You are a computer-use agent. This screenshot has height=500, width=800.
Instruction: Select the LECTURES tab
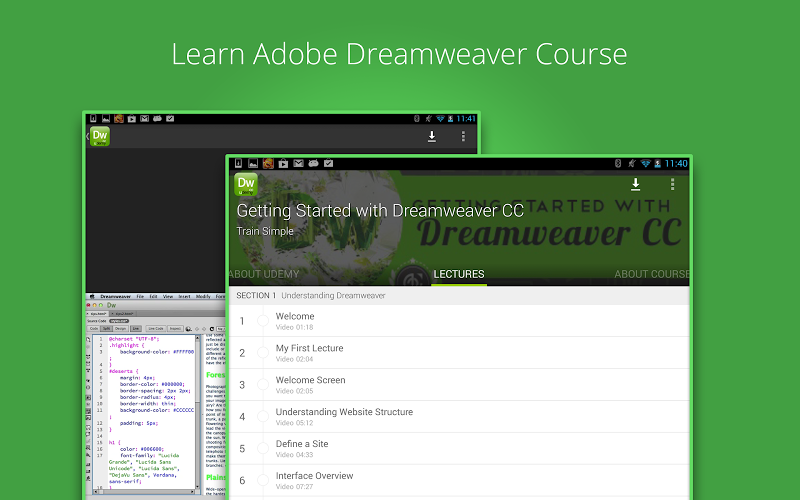click(459, 274)
